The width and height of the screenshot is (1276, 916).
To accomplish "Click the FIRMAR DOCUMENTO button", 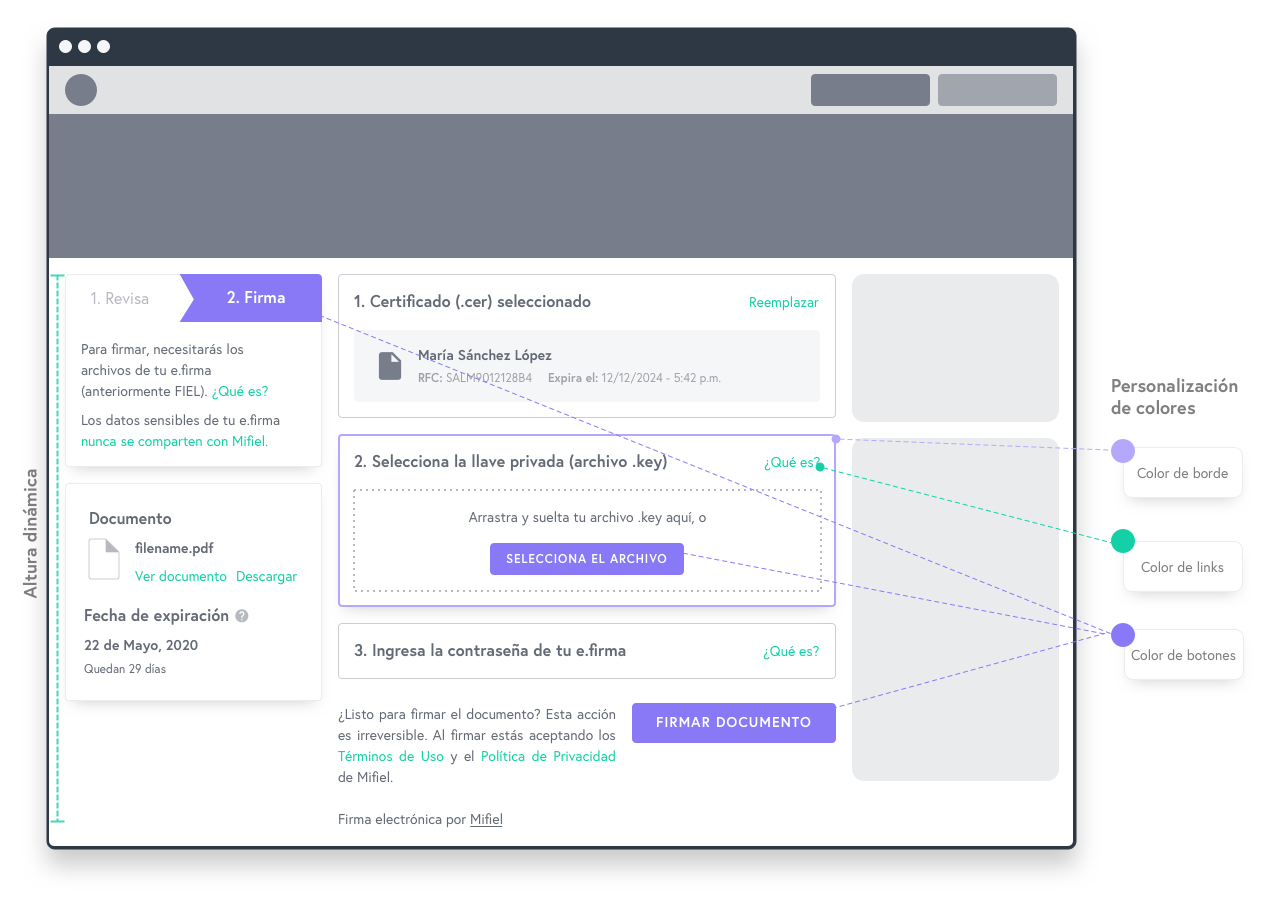I will (x=733, y=722).
